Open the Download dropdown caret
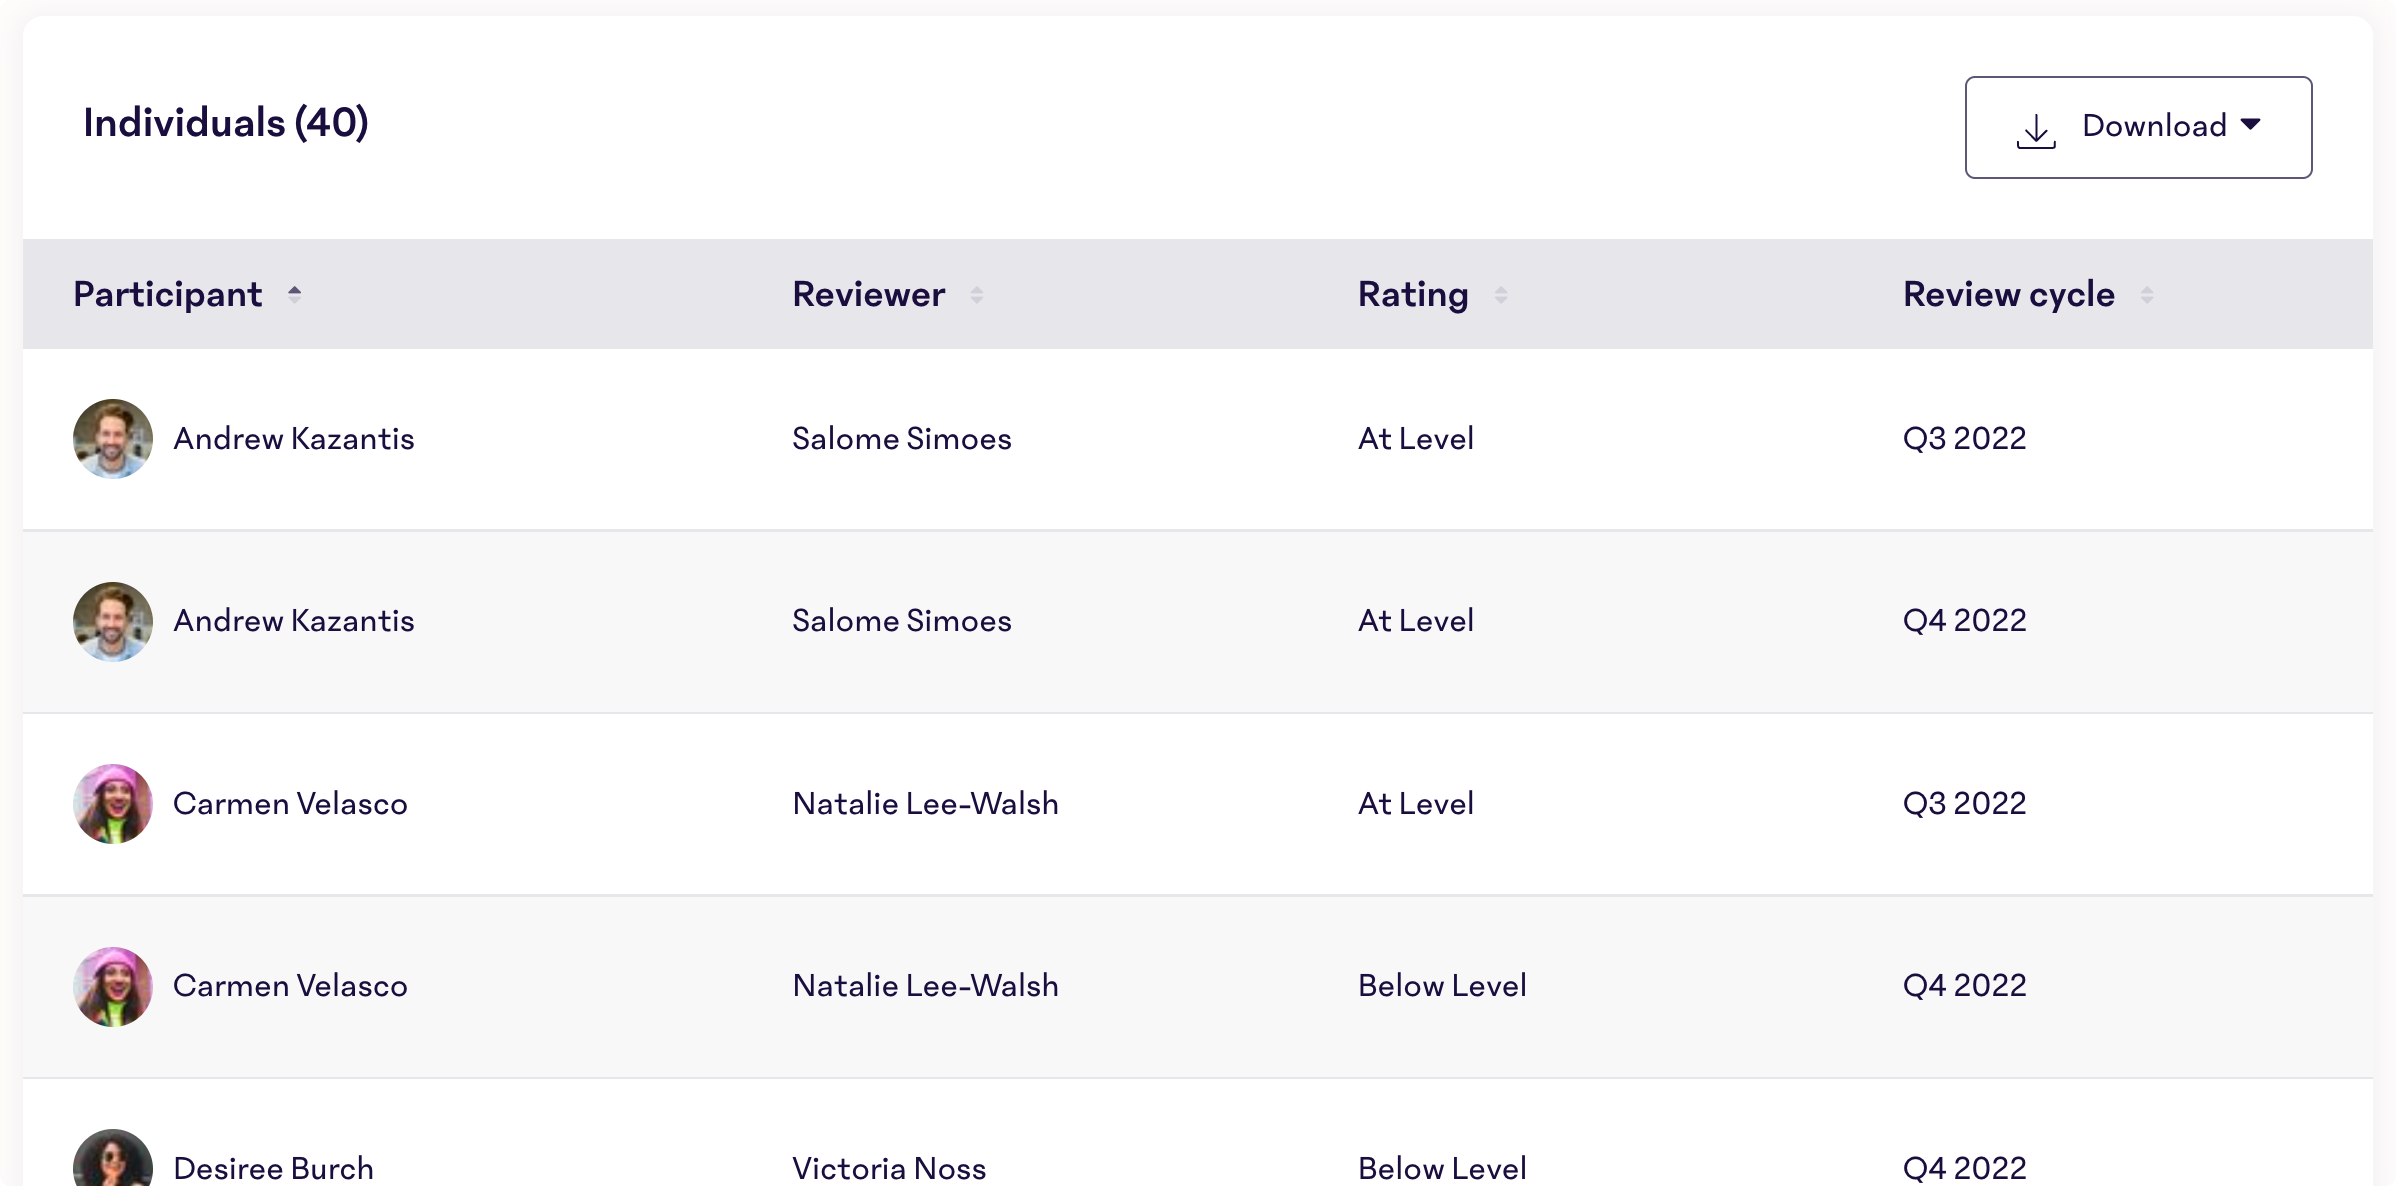The image size is (2396, 1186). [2251, 125]
